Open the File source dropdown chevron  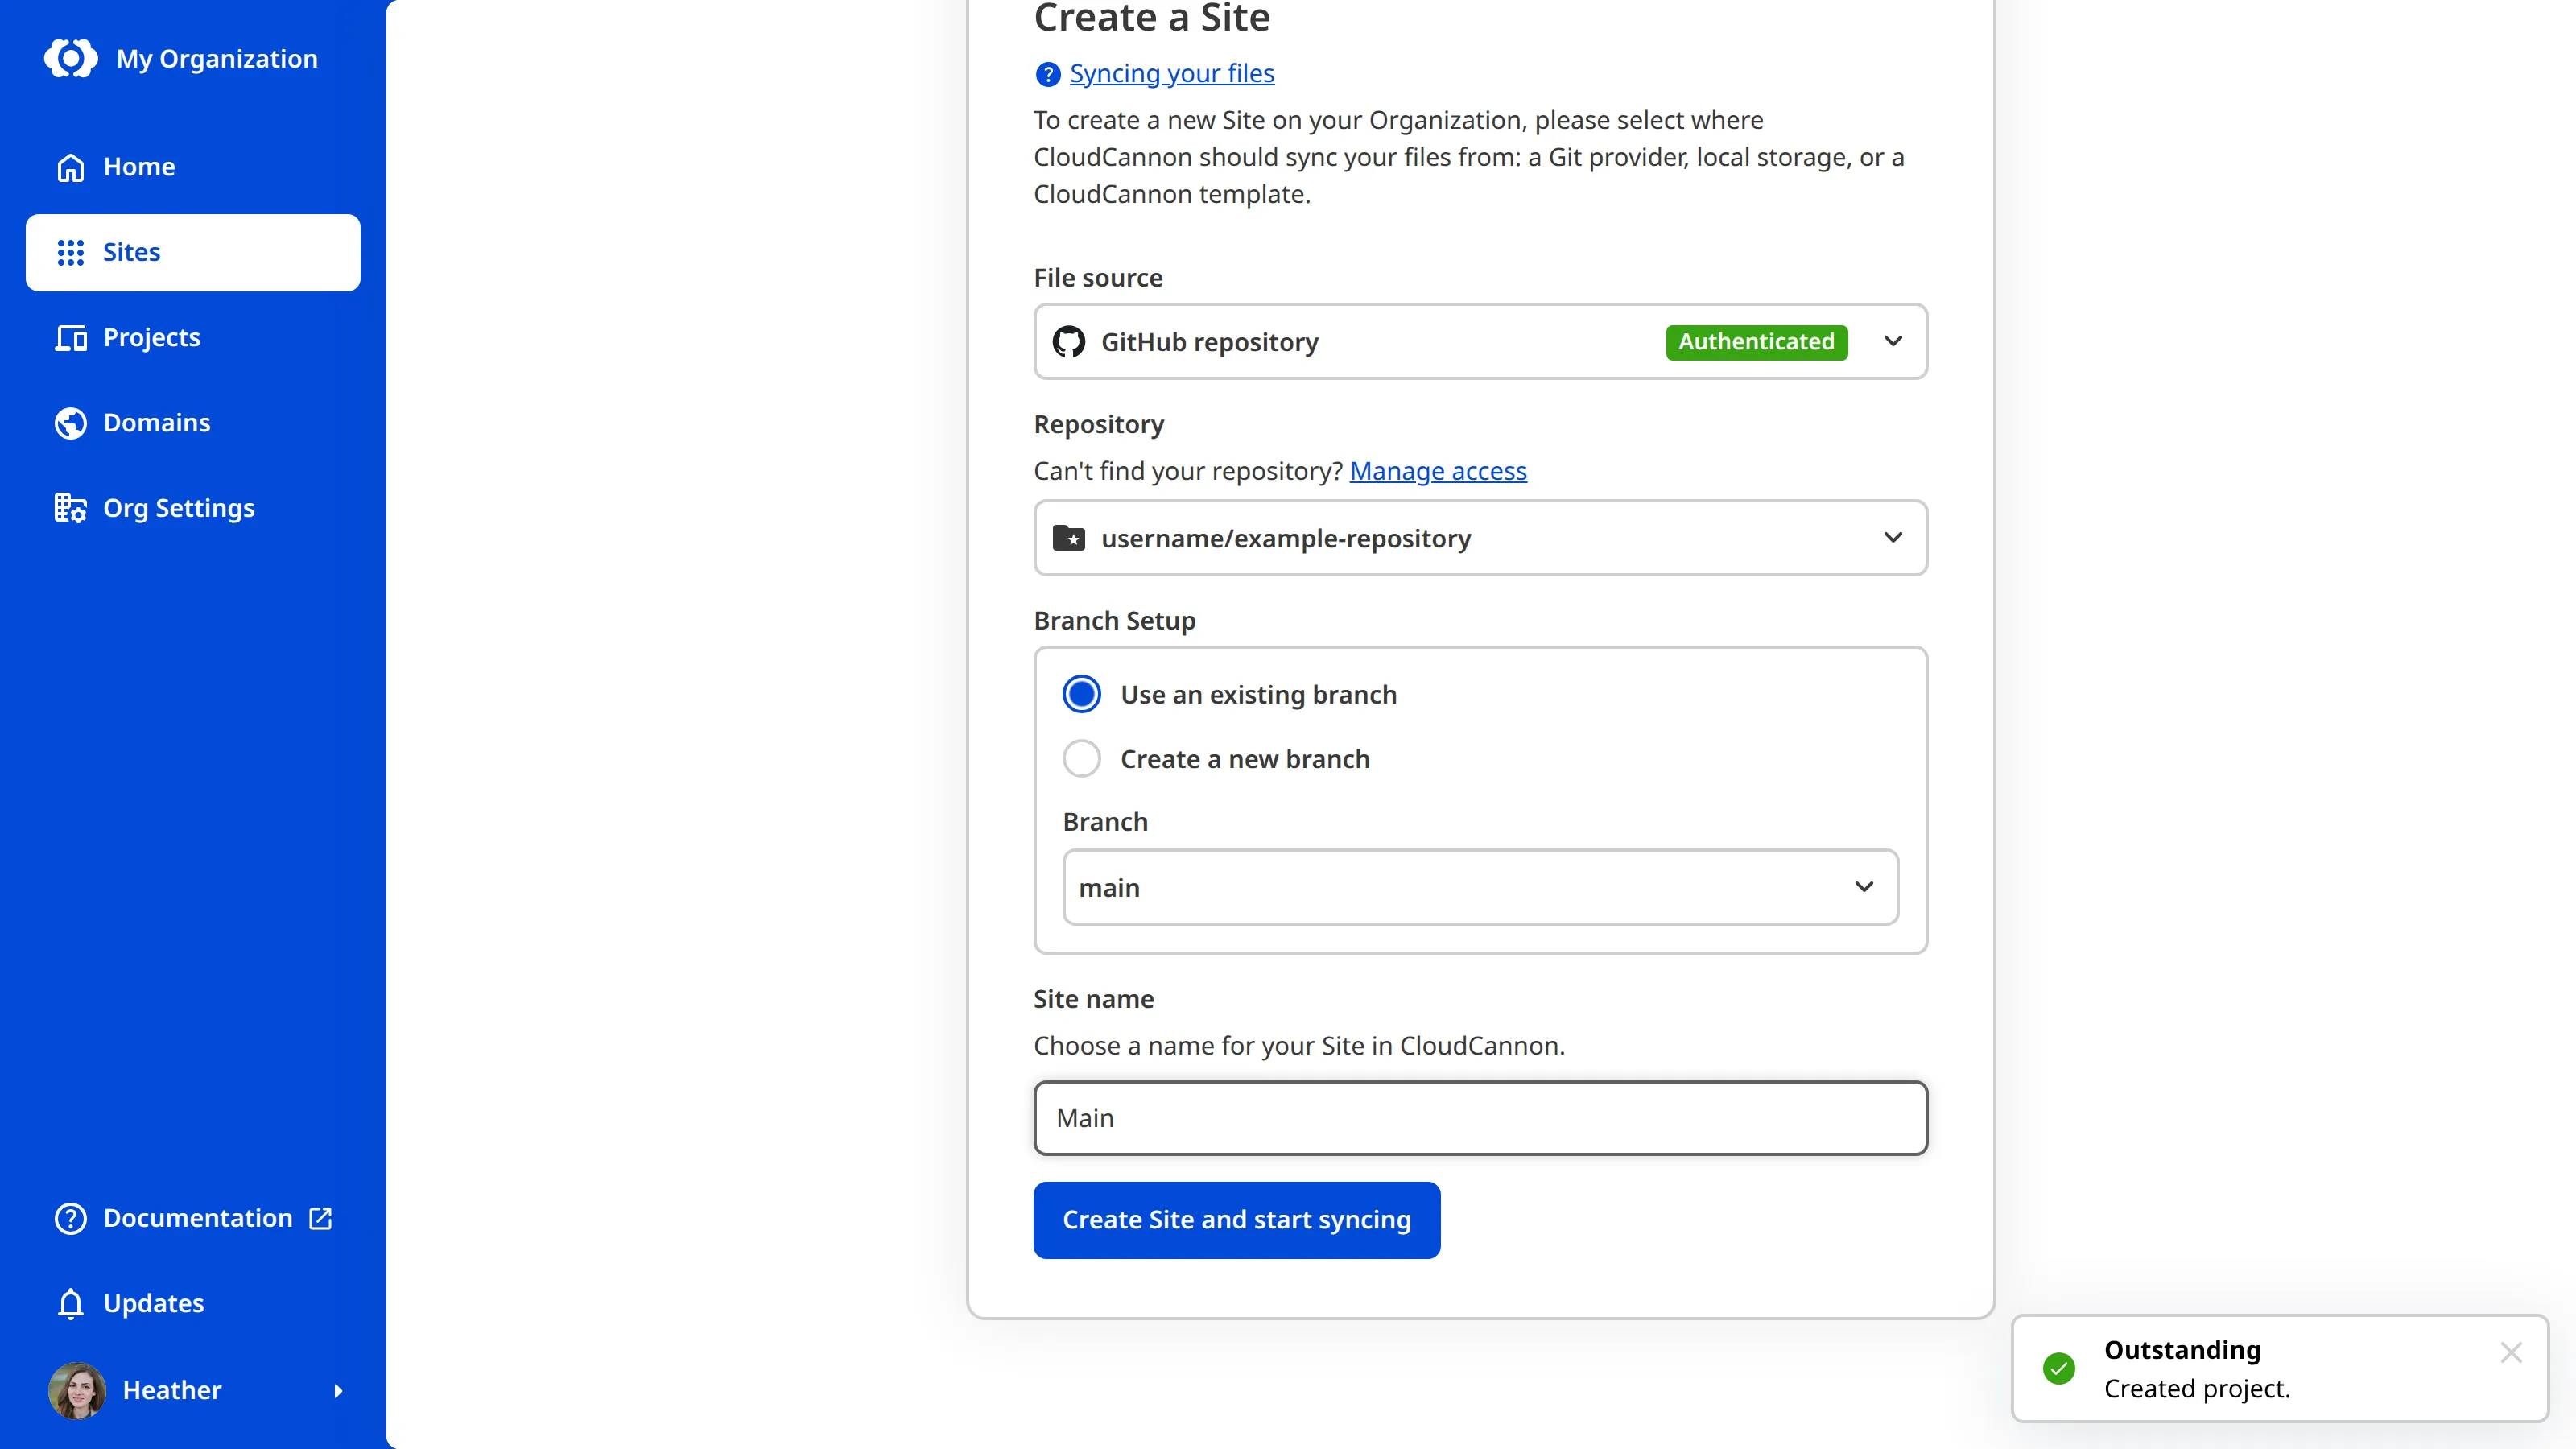[x=1893, y=341]
